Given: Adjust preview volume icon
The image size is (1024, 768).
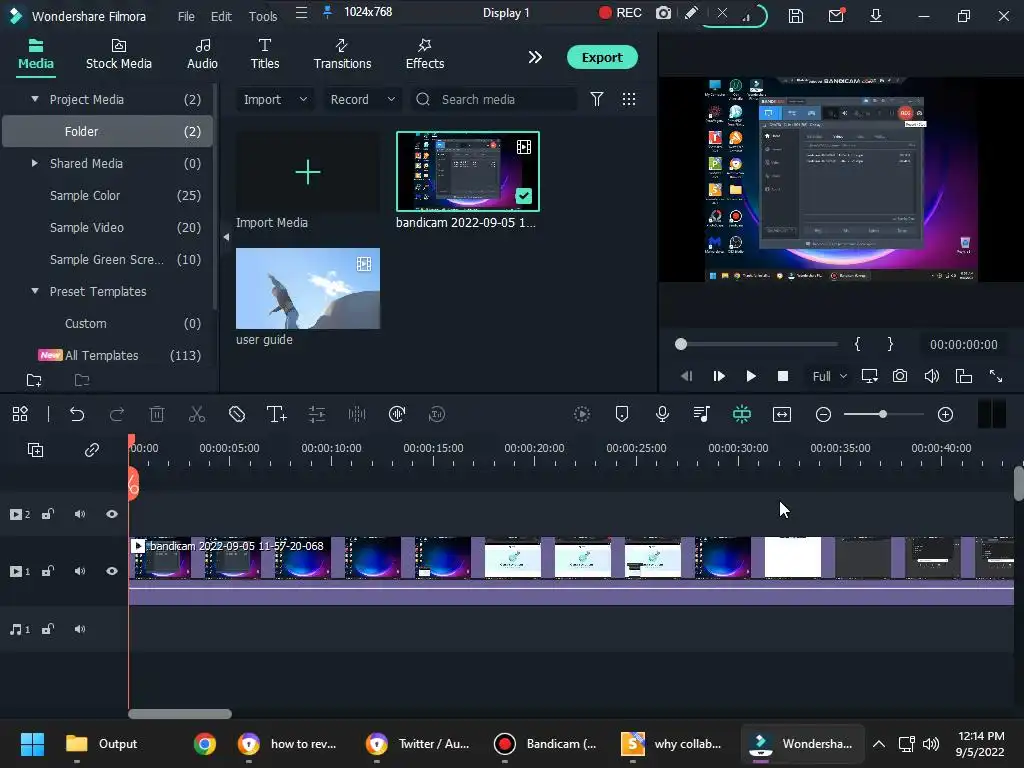Looking at the screenshot, I should [x=932, y=376].
